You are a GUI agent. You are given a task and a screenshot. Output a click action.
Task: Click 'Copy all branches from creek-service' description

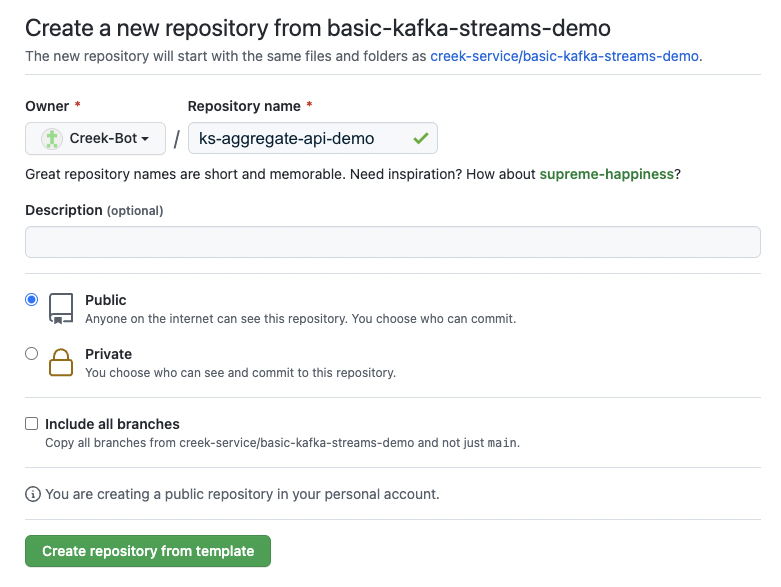tap(282, 443)
